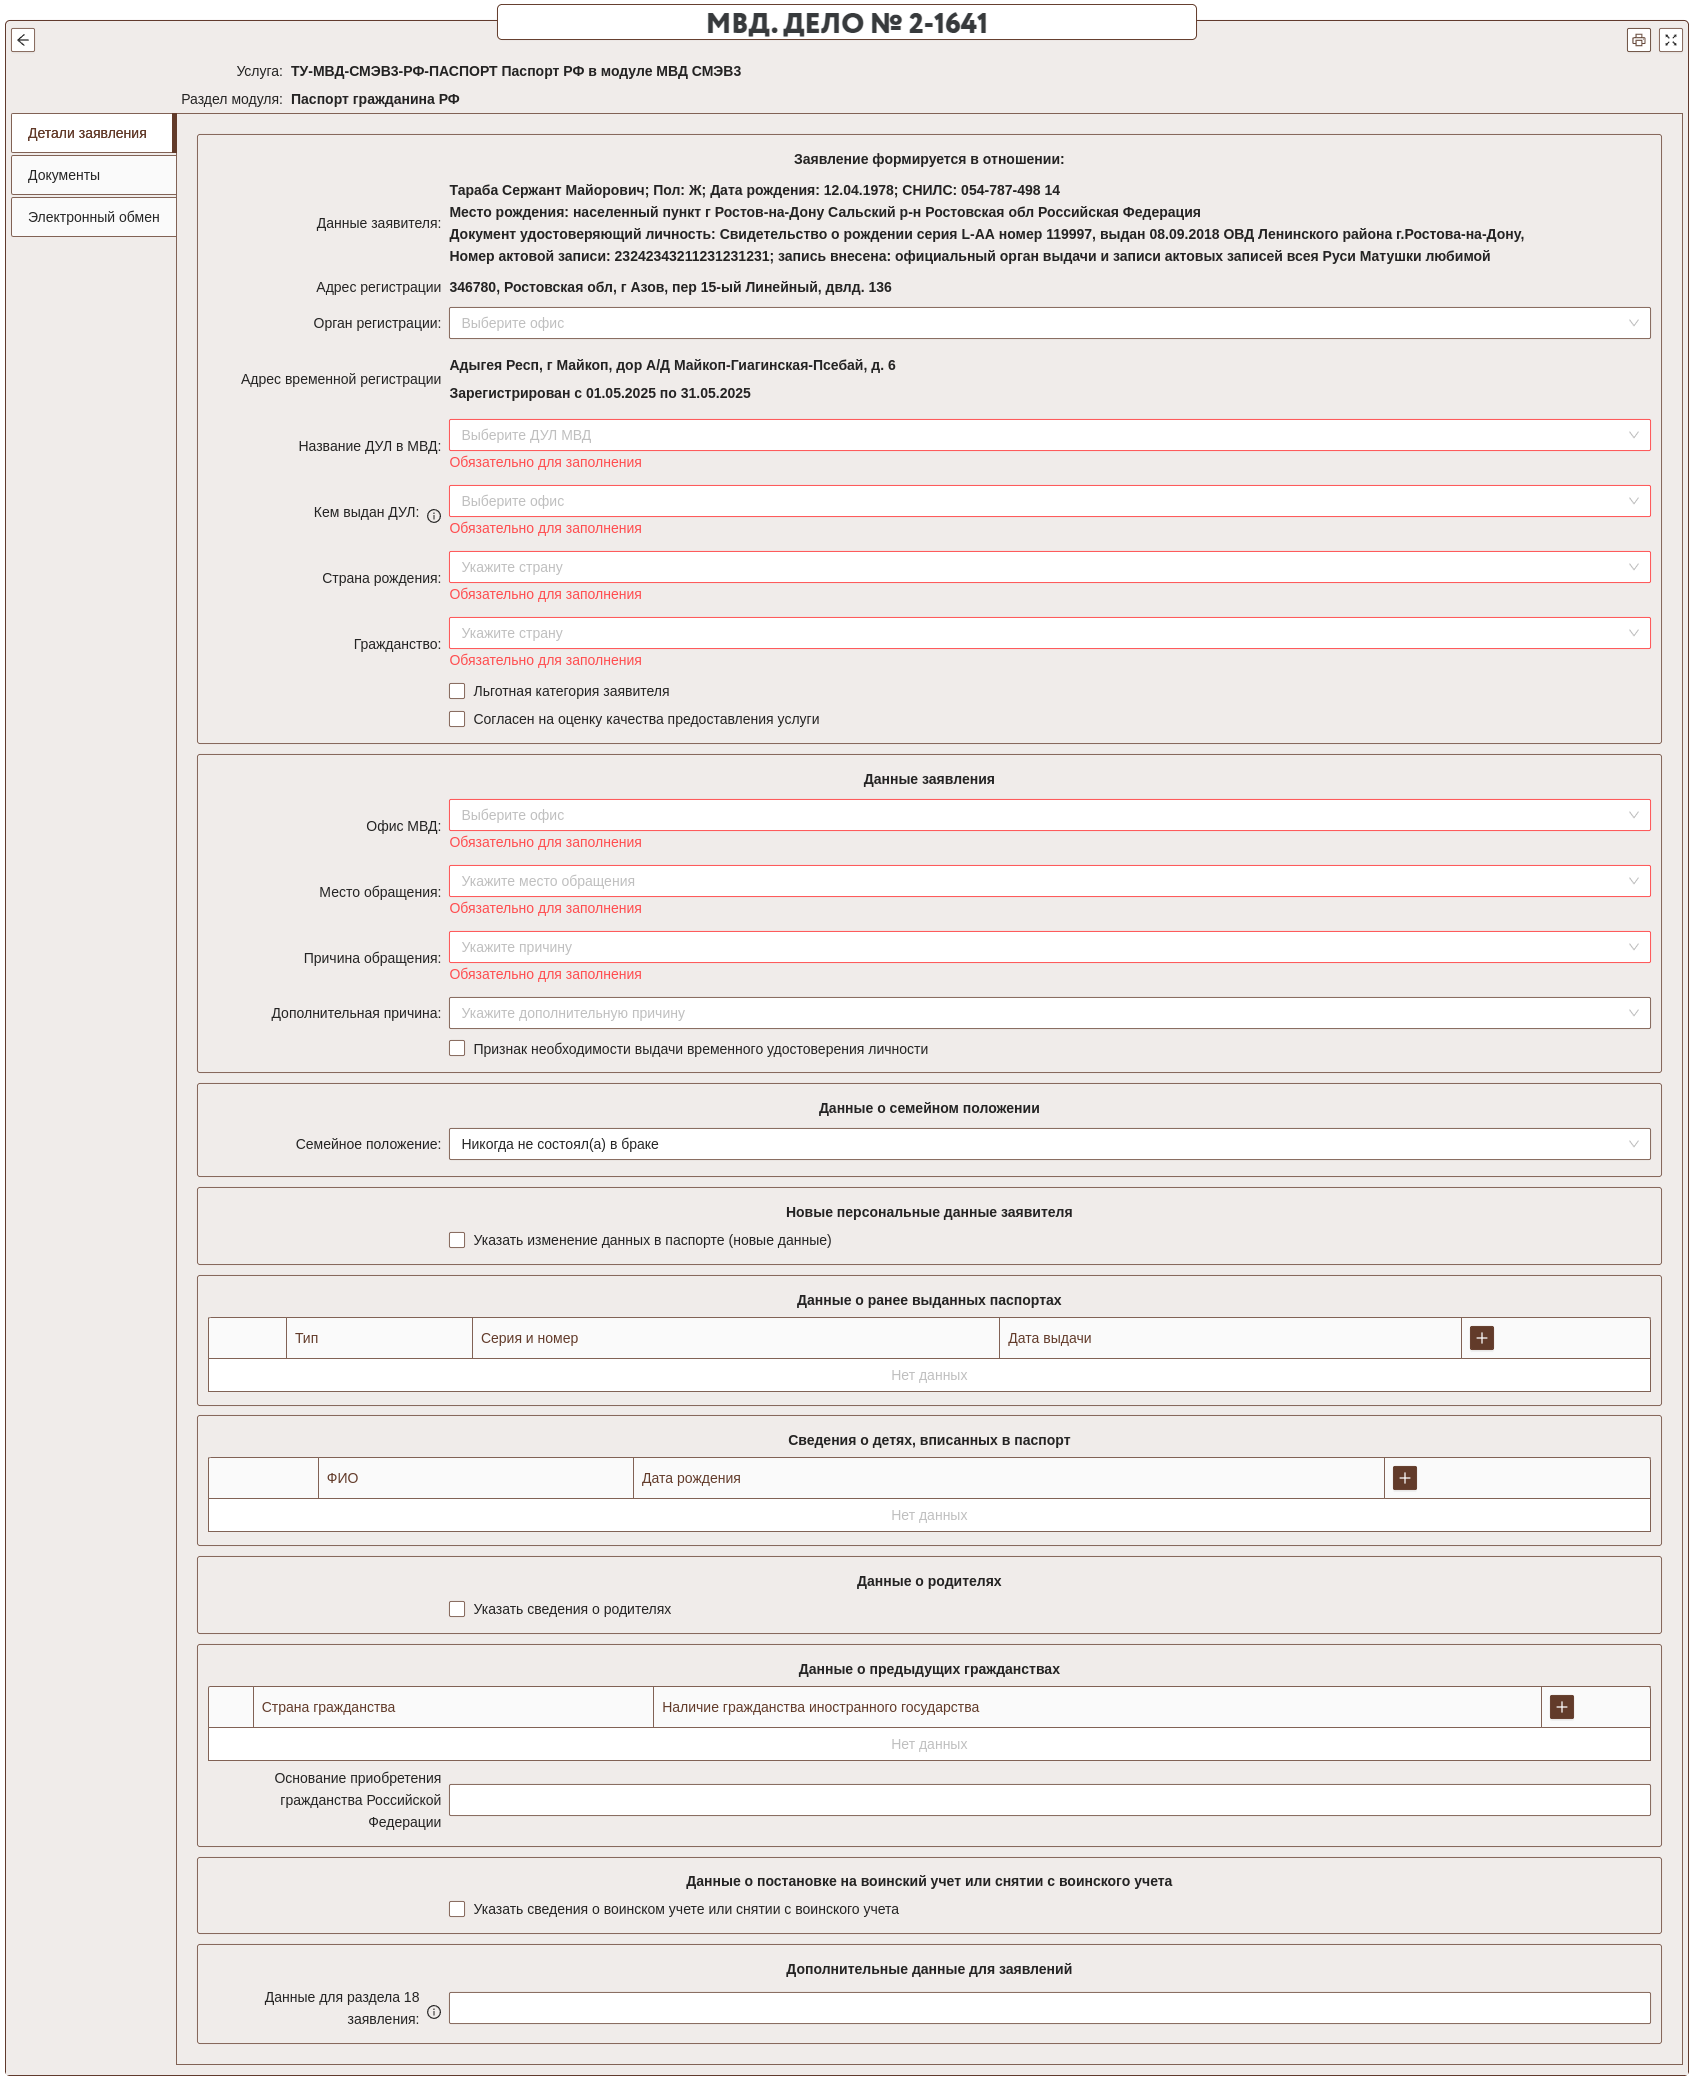Click the print icon

coord(1638,40)
